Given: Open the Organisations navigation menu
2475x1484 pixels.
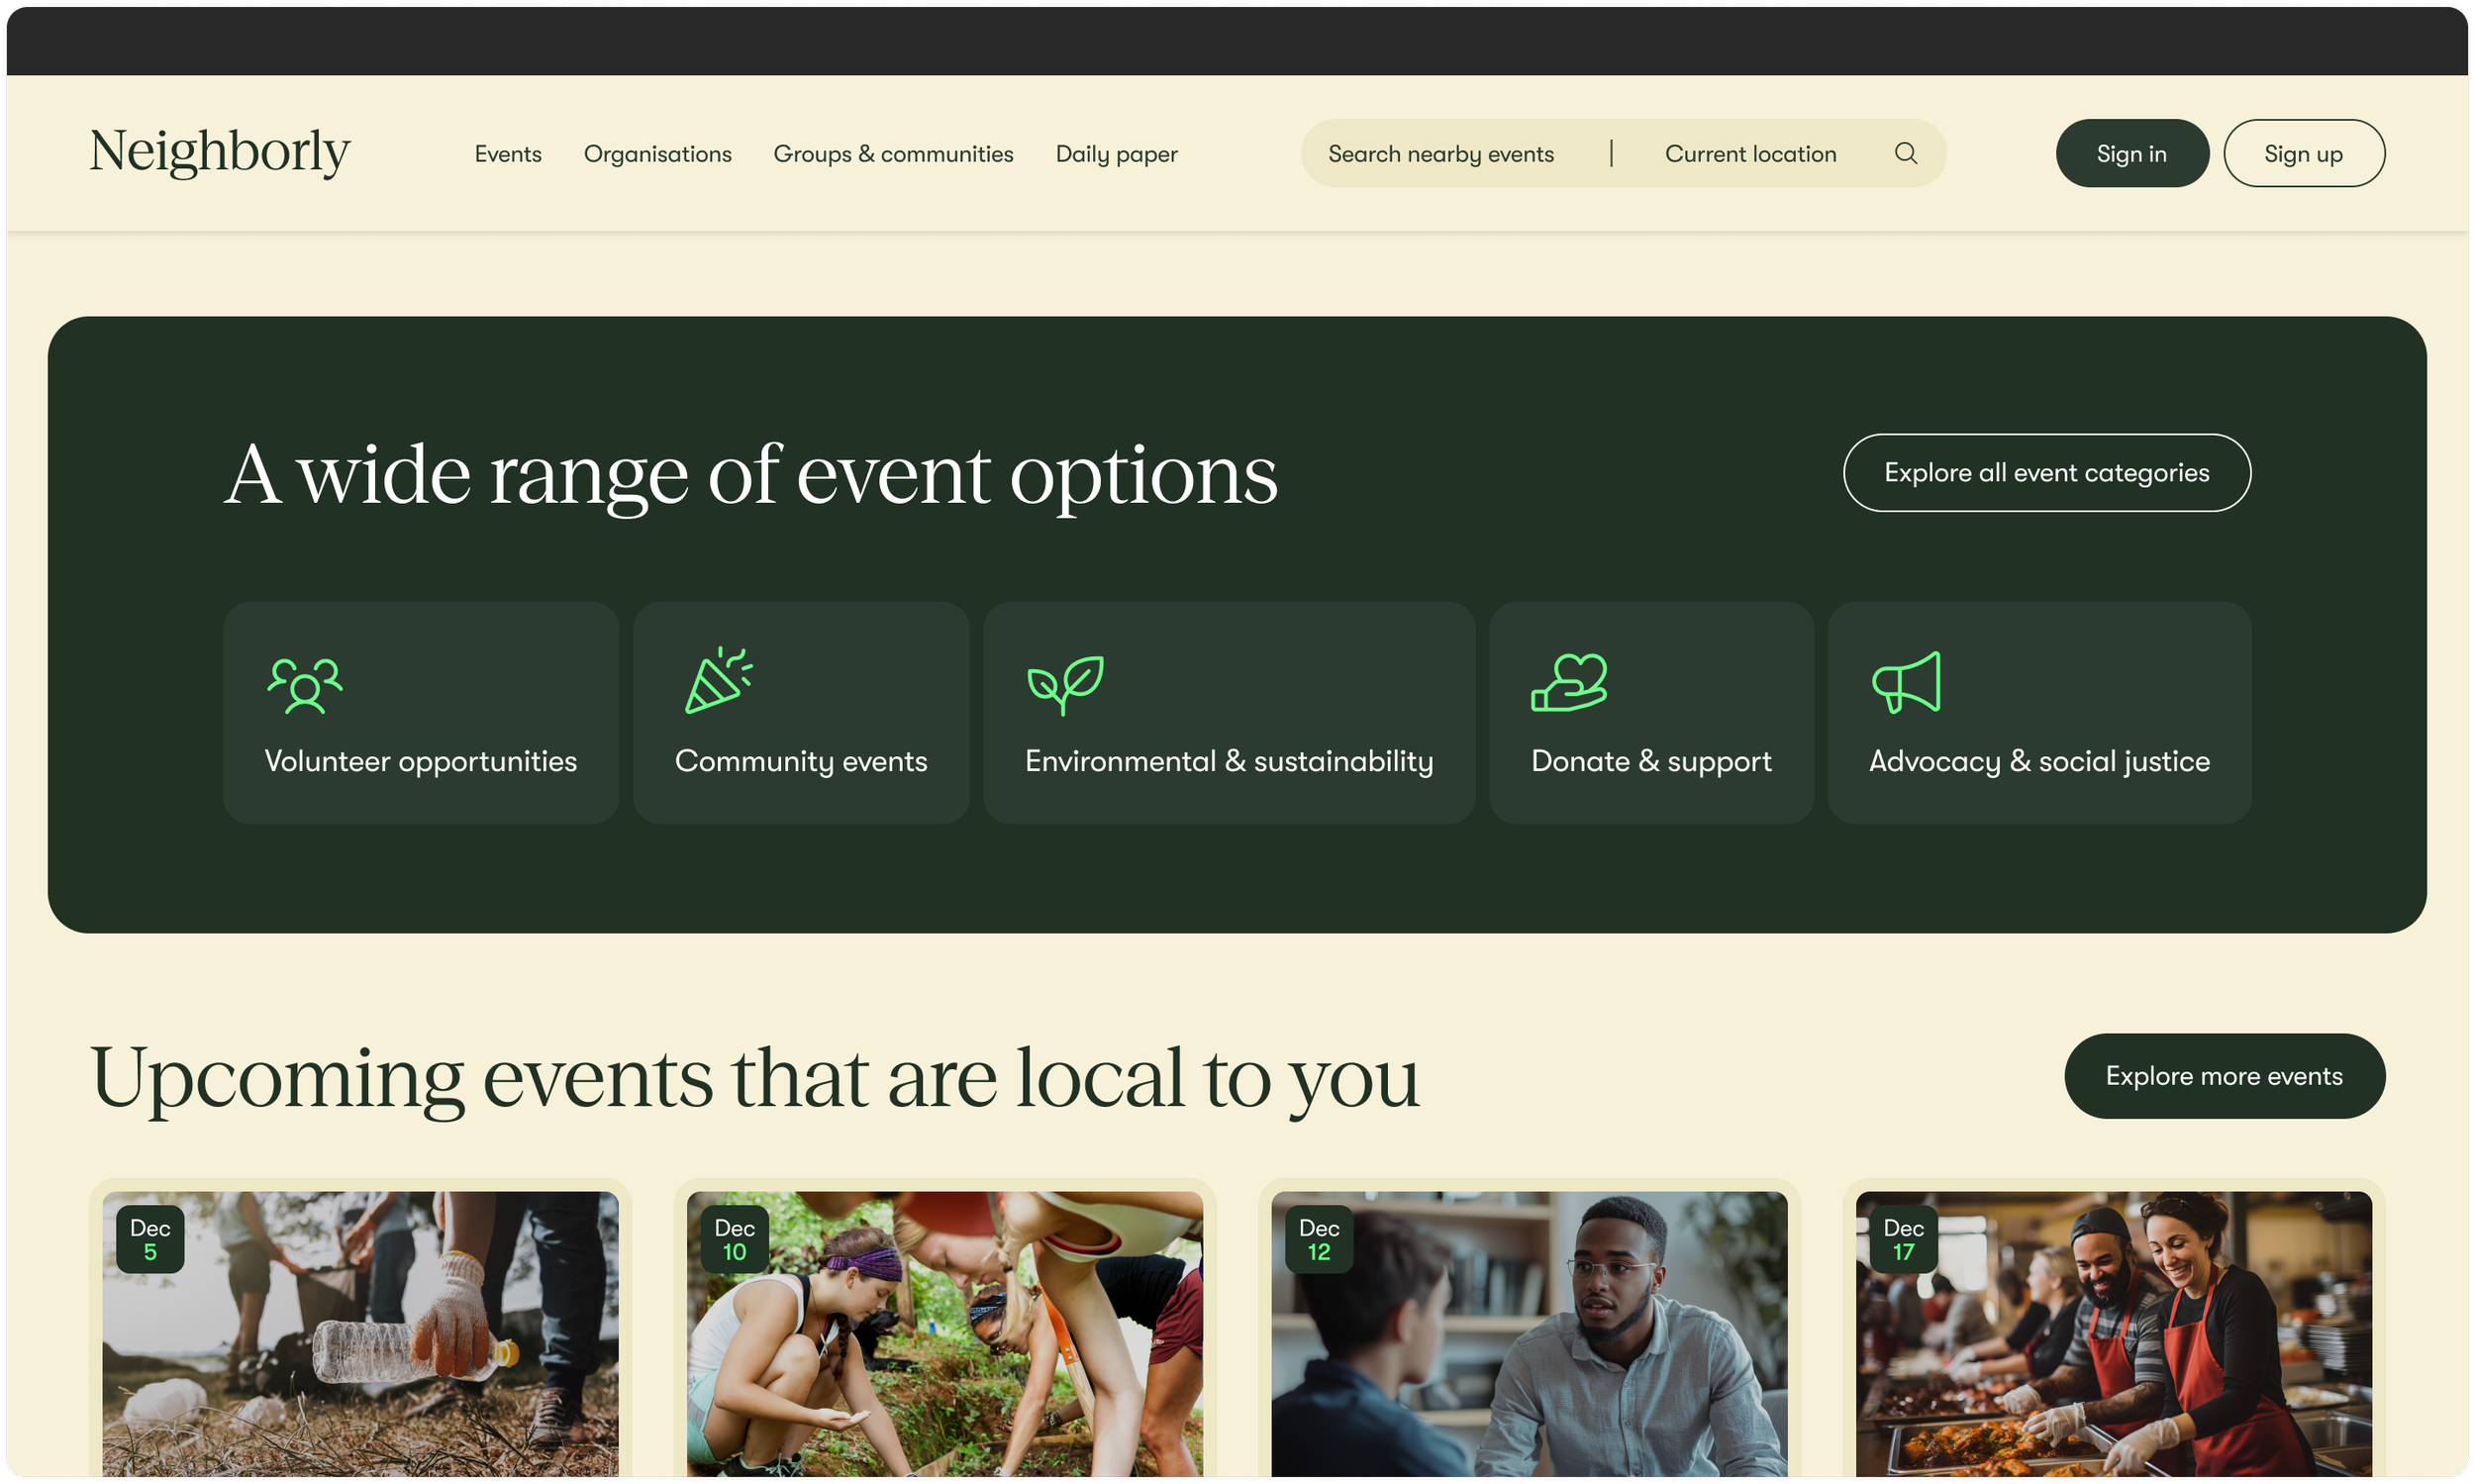Looking at the screenshot, I should (x=657, y=153).
